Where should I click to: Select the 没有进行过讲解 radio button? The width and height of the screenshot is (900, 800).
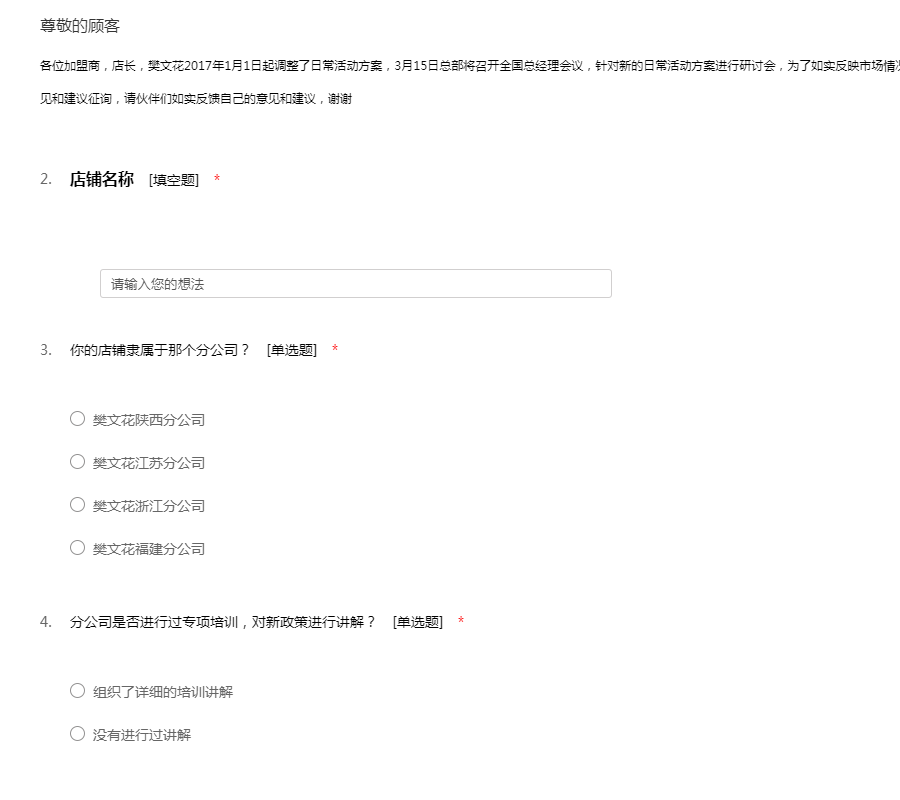(x=77, y=734)
